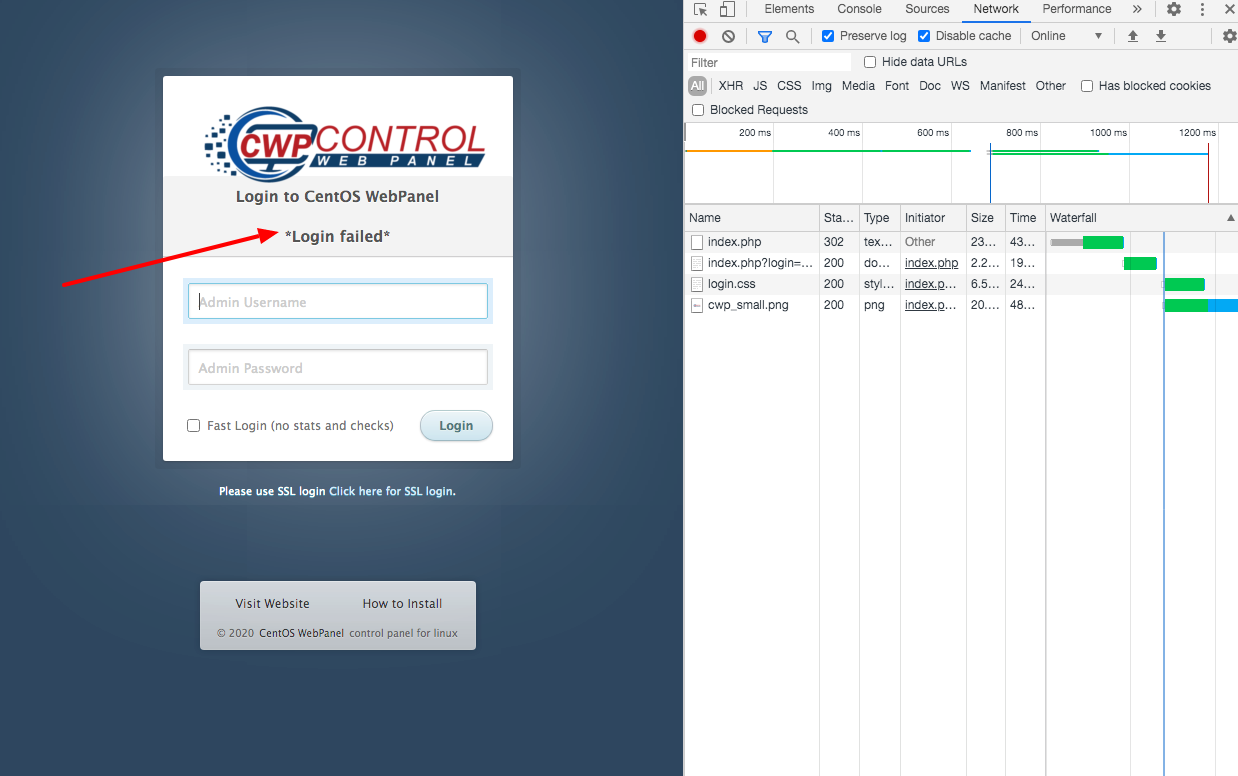Toggle Waterfall column sort arrow
The height and width of the screenshot is (776, 1238).
click(1230, 218)
